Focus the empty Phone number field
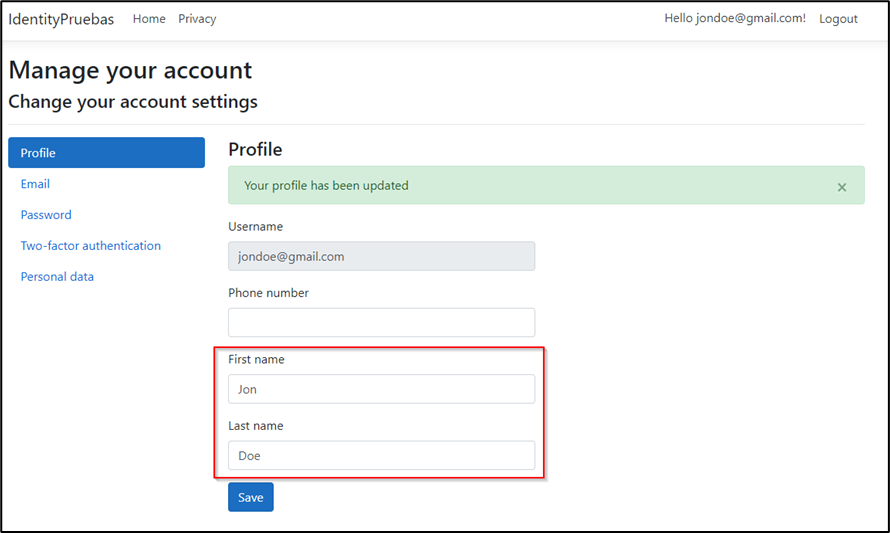Screen dimensions: 890x533 coord(381,322)
